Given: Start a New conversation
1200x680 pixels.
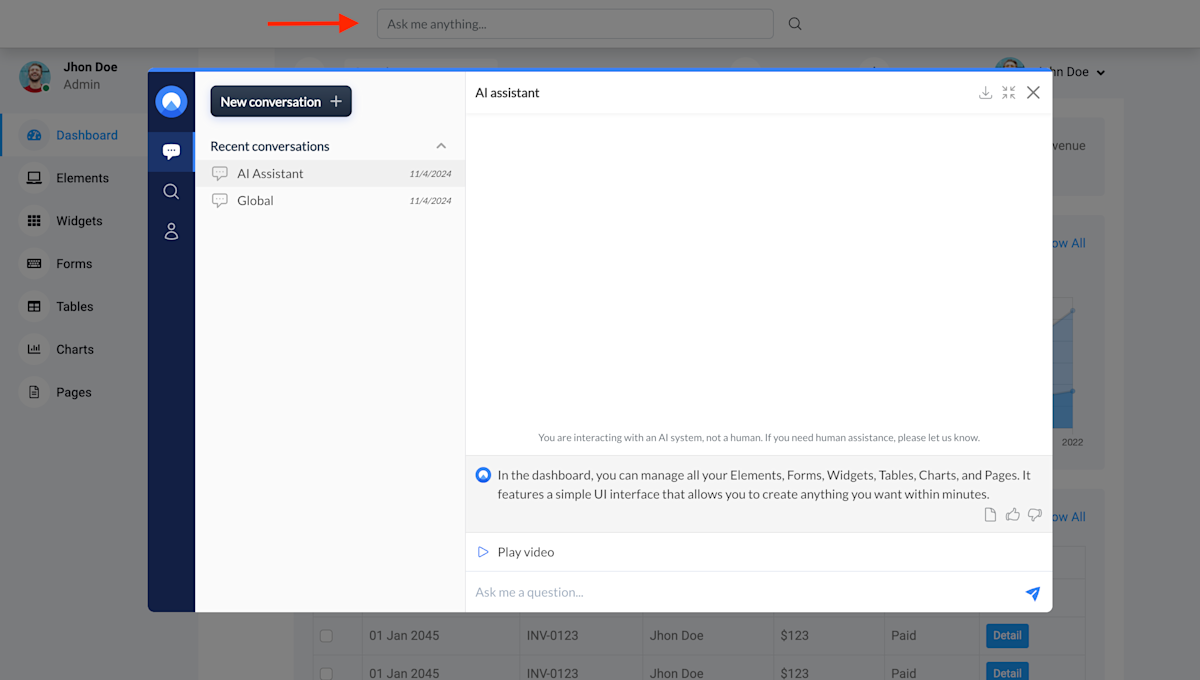Looking at the screenshot, I should [x=280, y=101].
